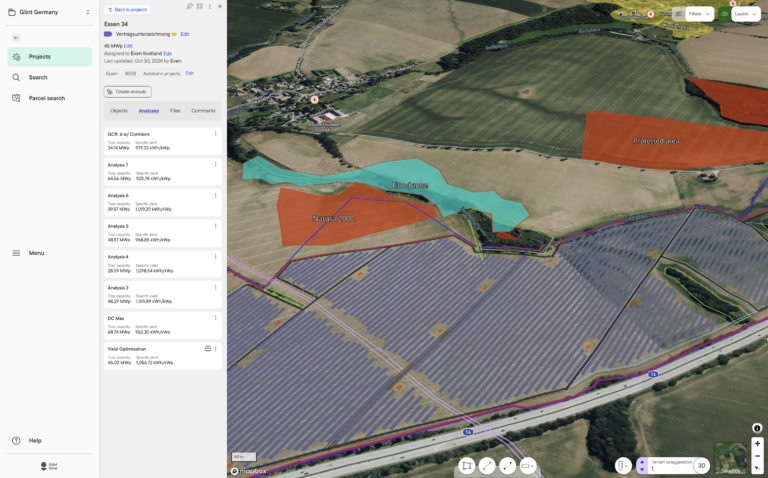Select the polygon draw tool

click(x=466, y=466)
